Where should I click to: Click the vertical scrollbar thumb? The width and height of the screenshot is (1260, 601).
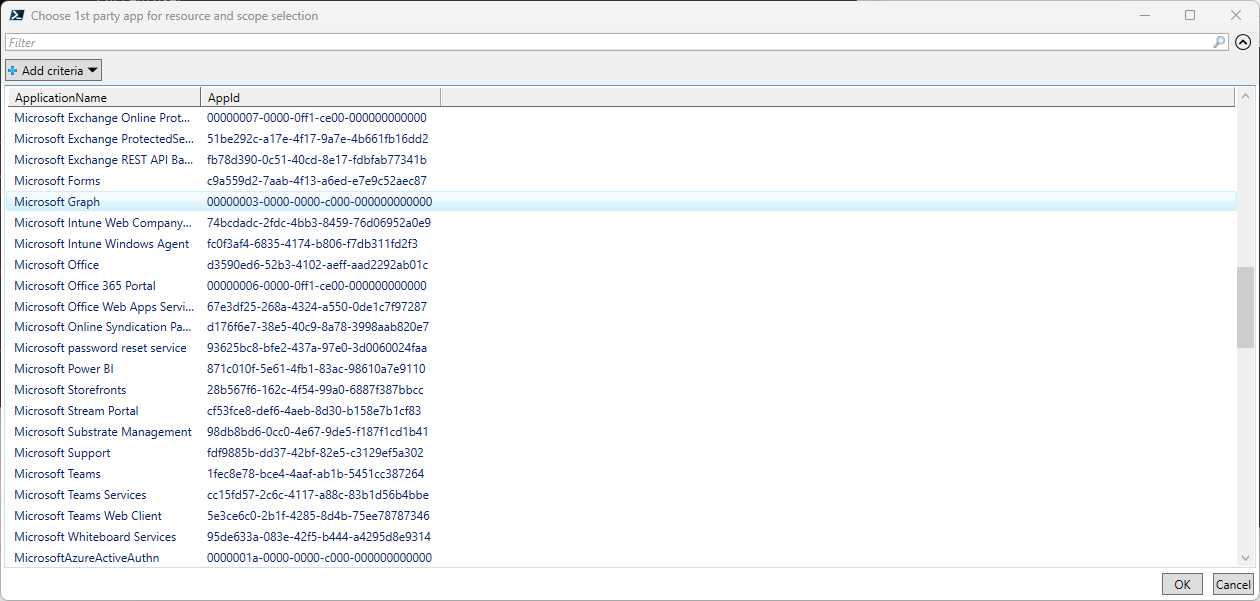[x=1245, y=307]
